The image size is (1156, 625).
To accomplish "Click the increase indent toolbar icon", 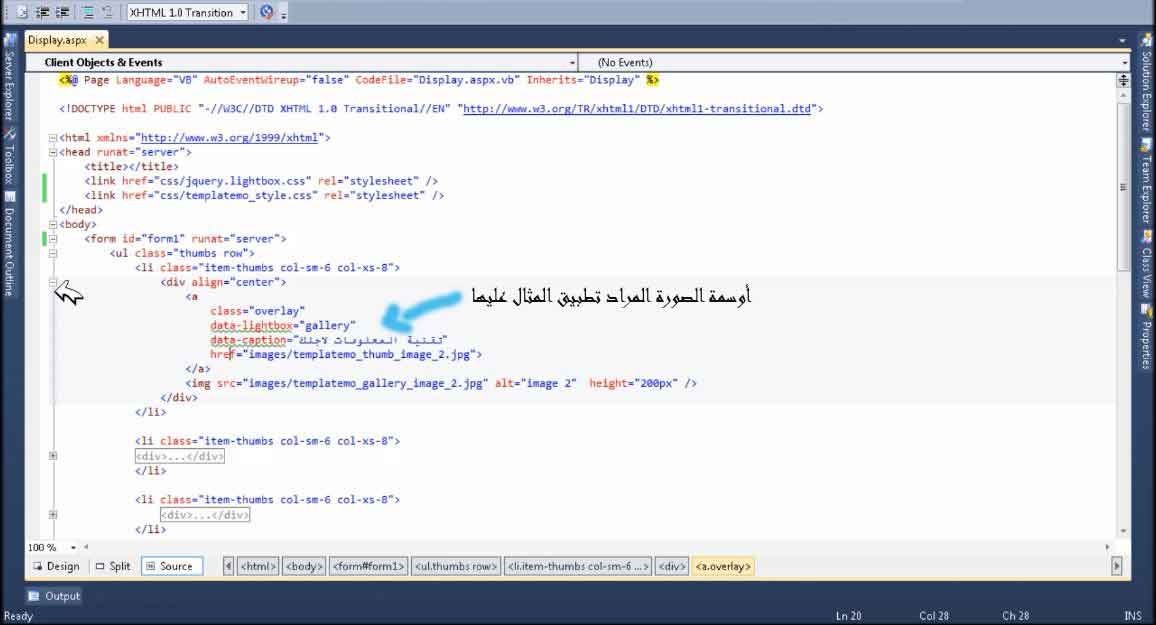I will [x=63, y=12].
